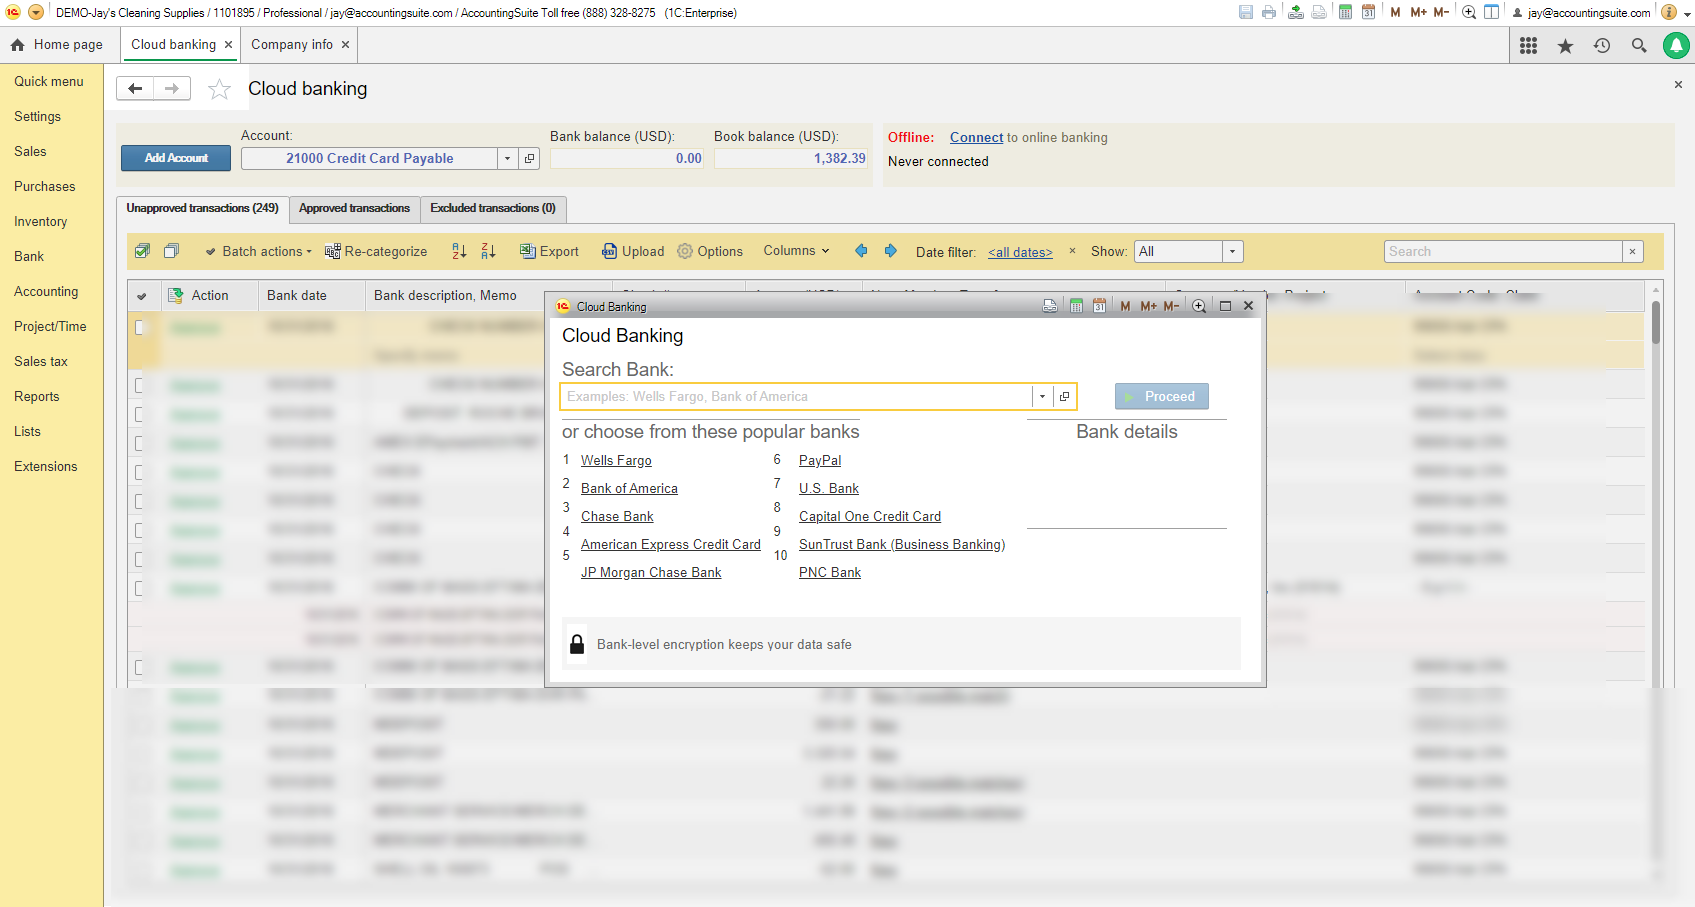
Task: Click the calculator icon in Cloud Banking dialog
Action: click(x=1076, y=306)
